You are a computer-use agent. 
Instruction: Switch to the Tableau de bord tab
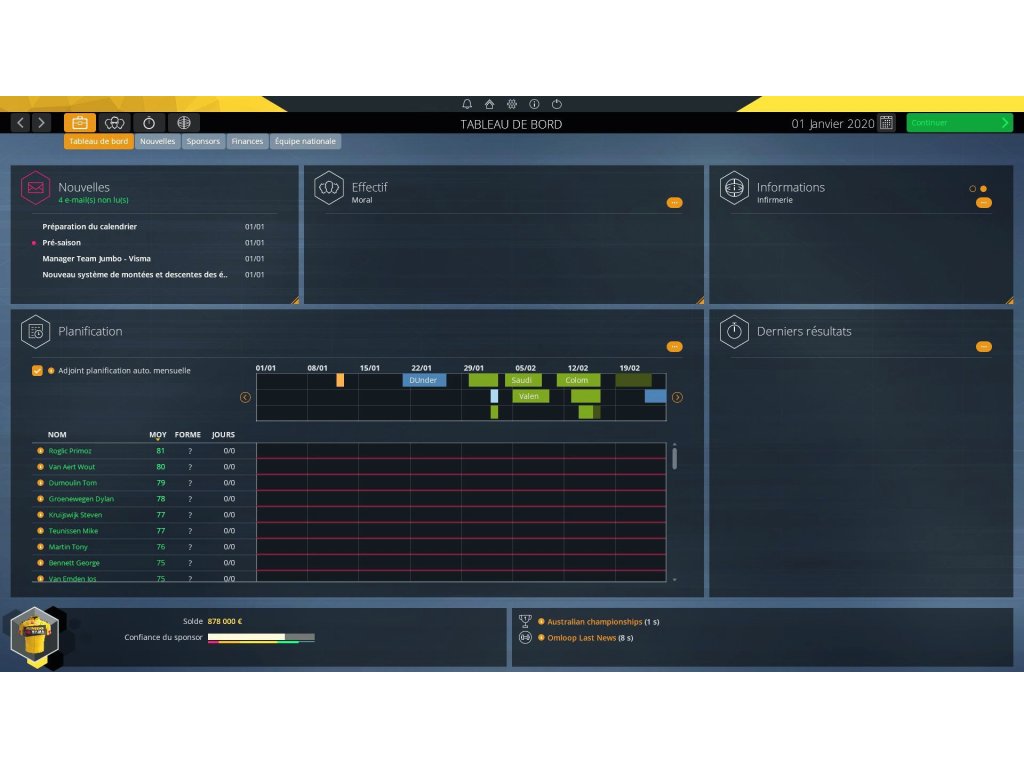tap(99, 141)
